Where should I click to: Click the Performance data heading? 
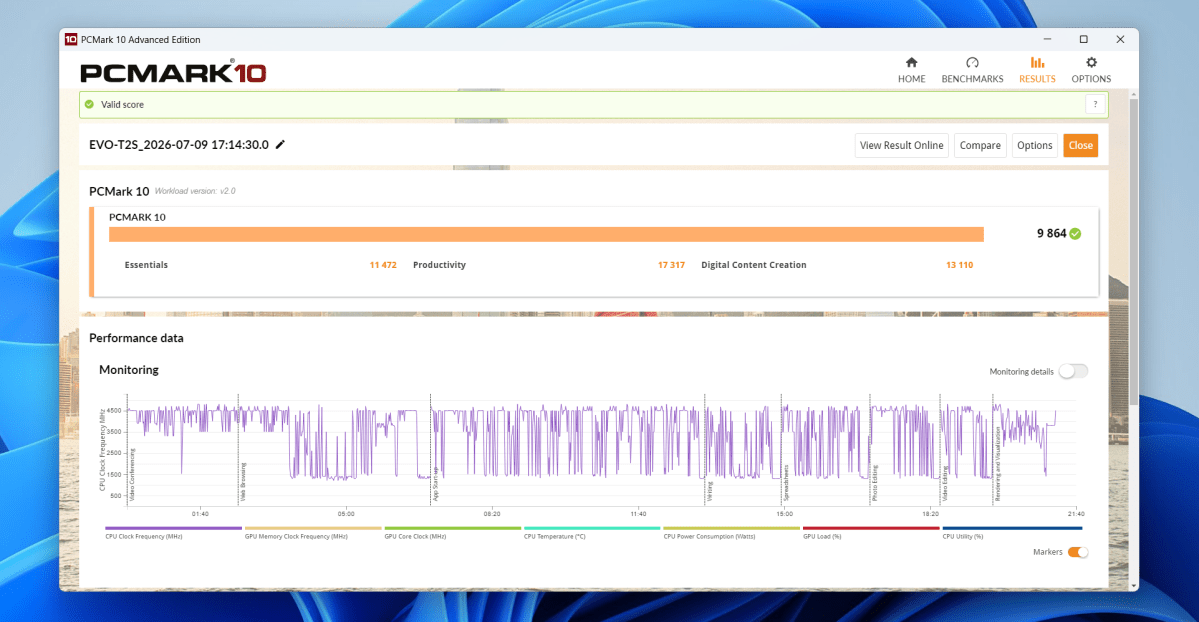tap(136, 338)
